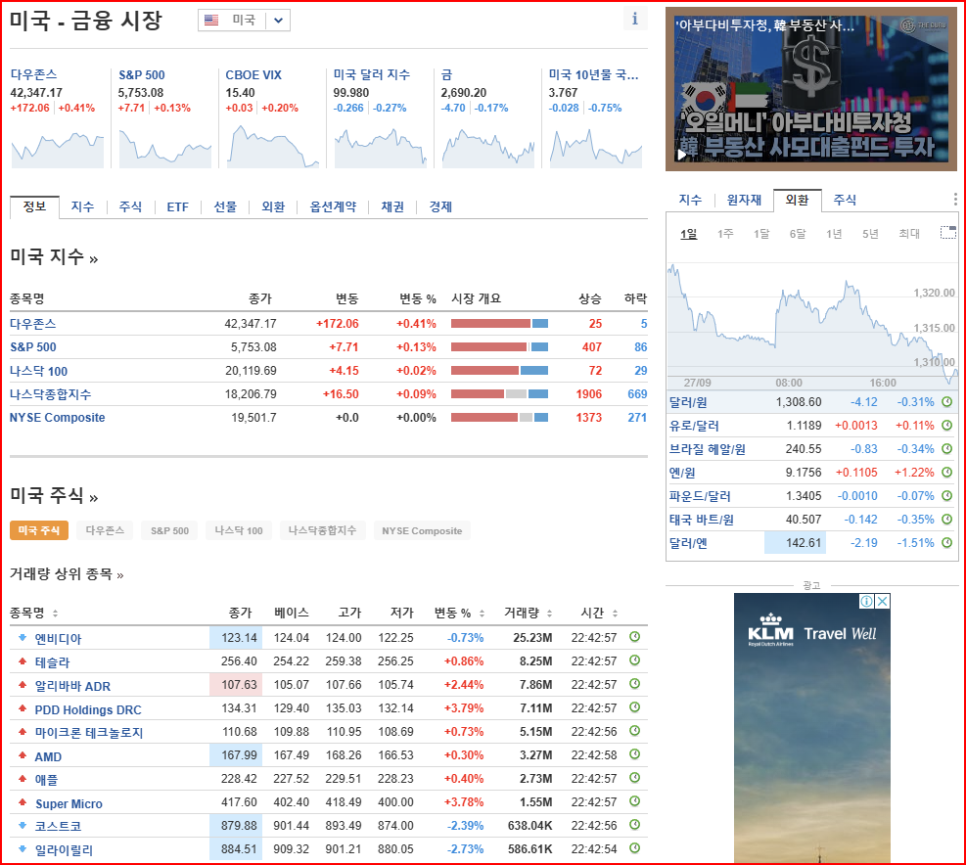Image resolution: width=966 pixels, height=865 pixels.
Task: Switch to the 지수 tab in main navigation
Action: point(82,207)
